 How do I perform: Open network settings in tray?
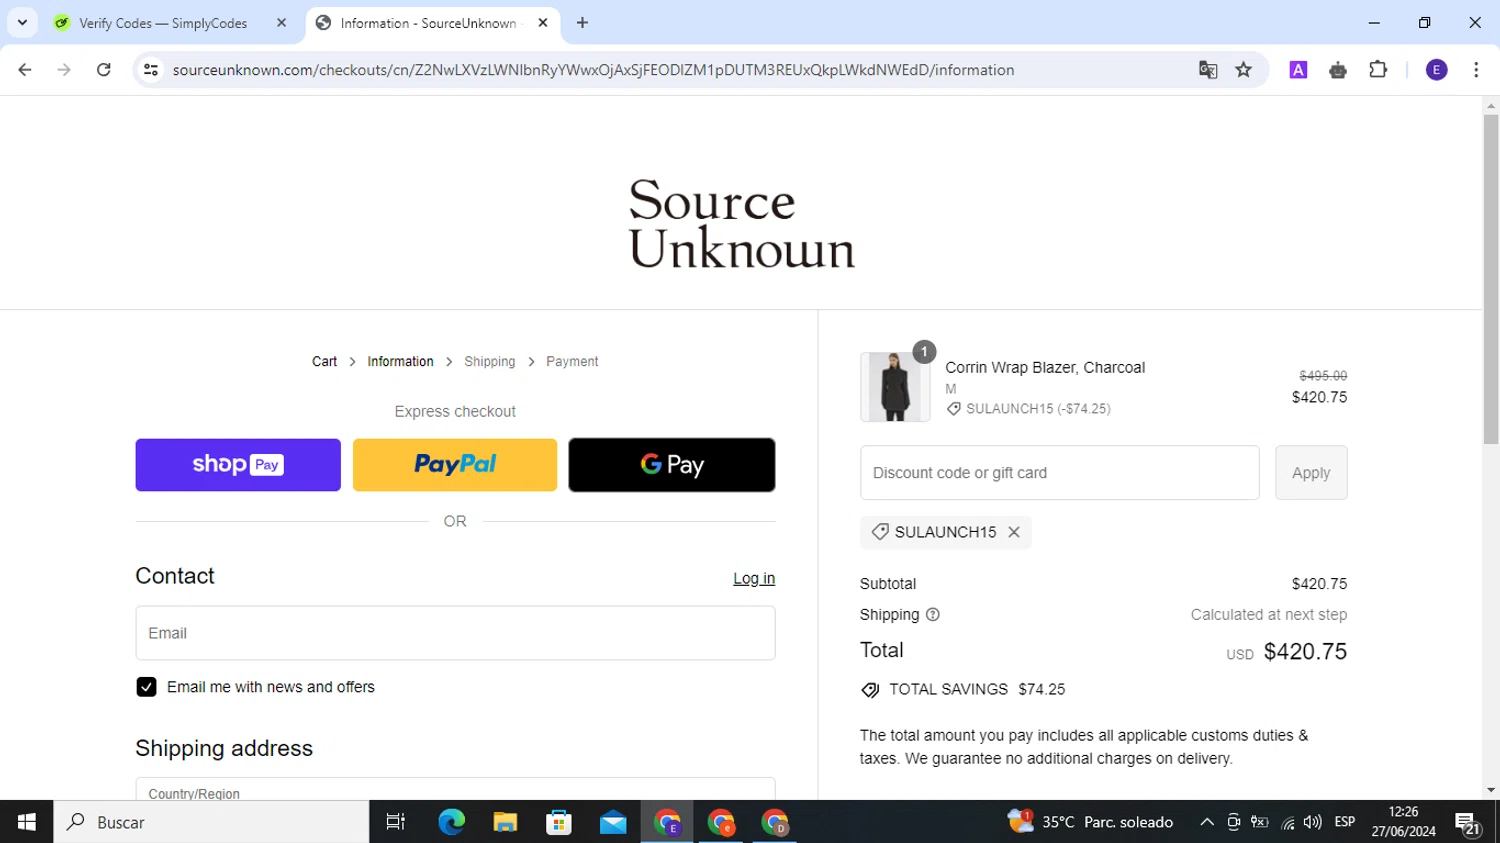(1287, 822)
